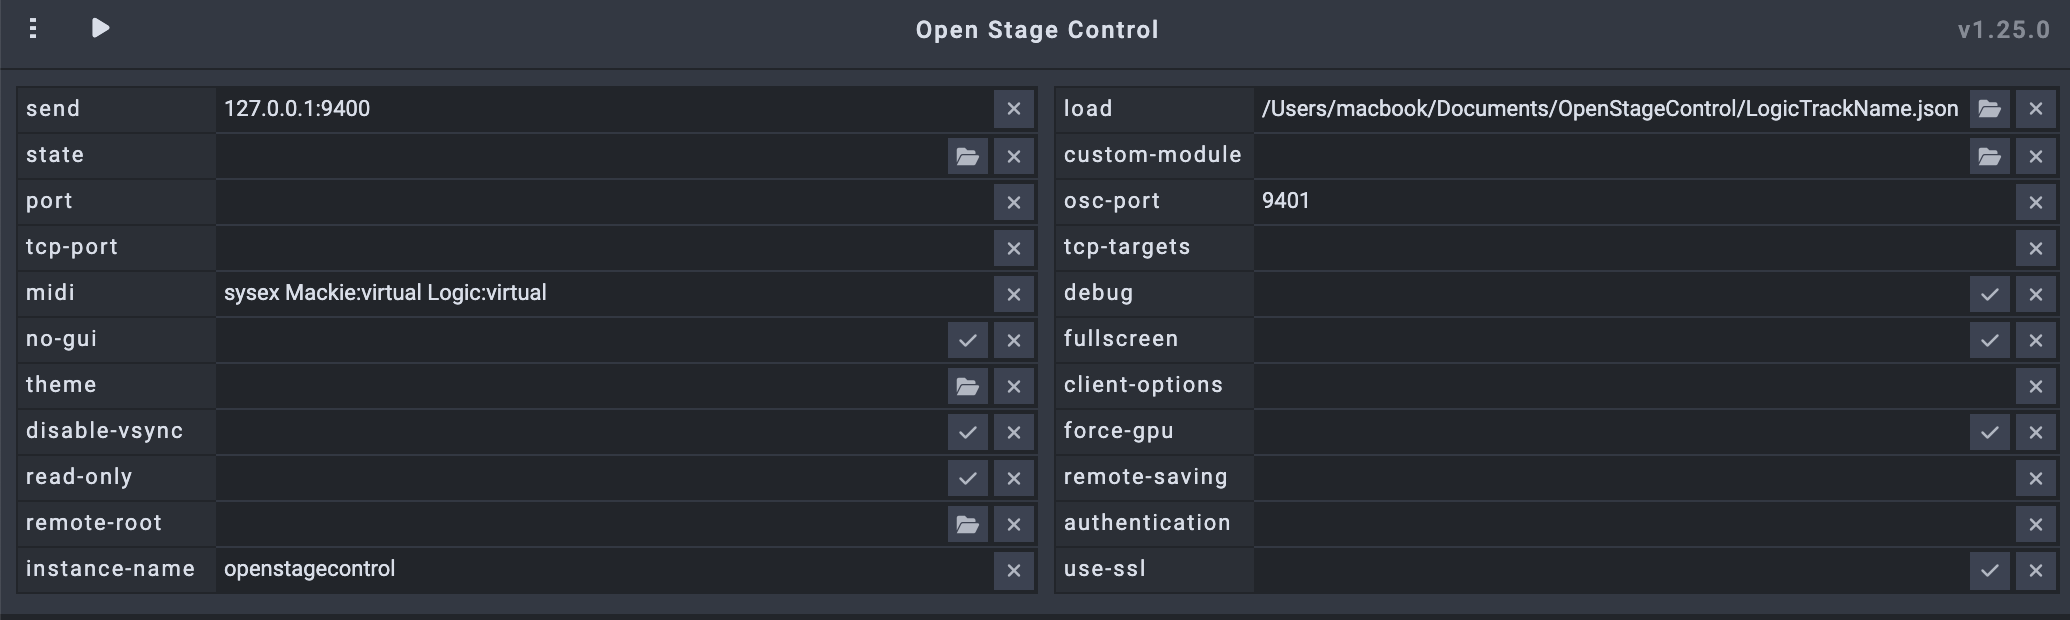The image size is (2070, 620).
Task: Toggle the no-gui checkmark
Action: [x=967, y=340]
